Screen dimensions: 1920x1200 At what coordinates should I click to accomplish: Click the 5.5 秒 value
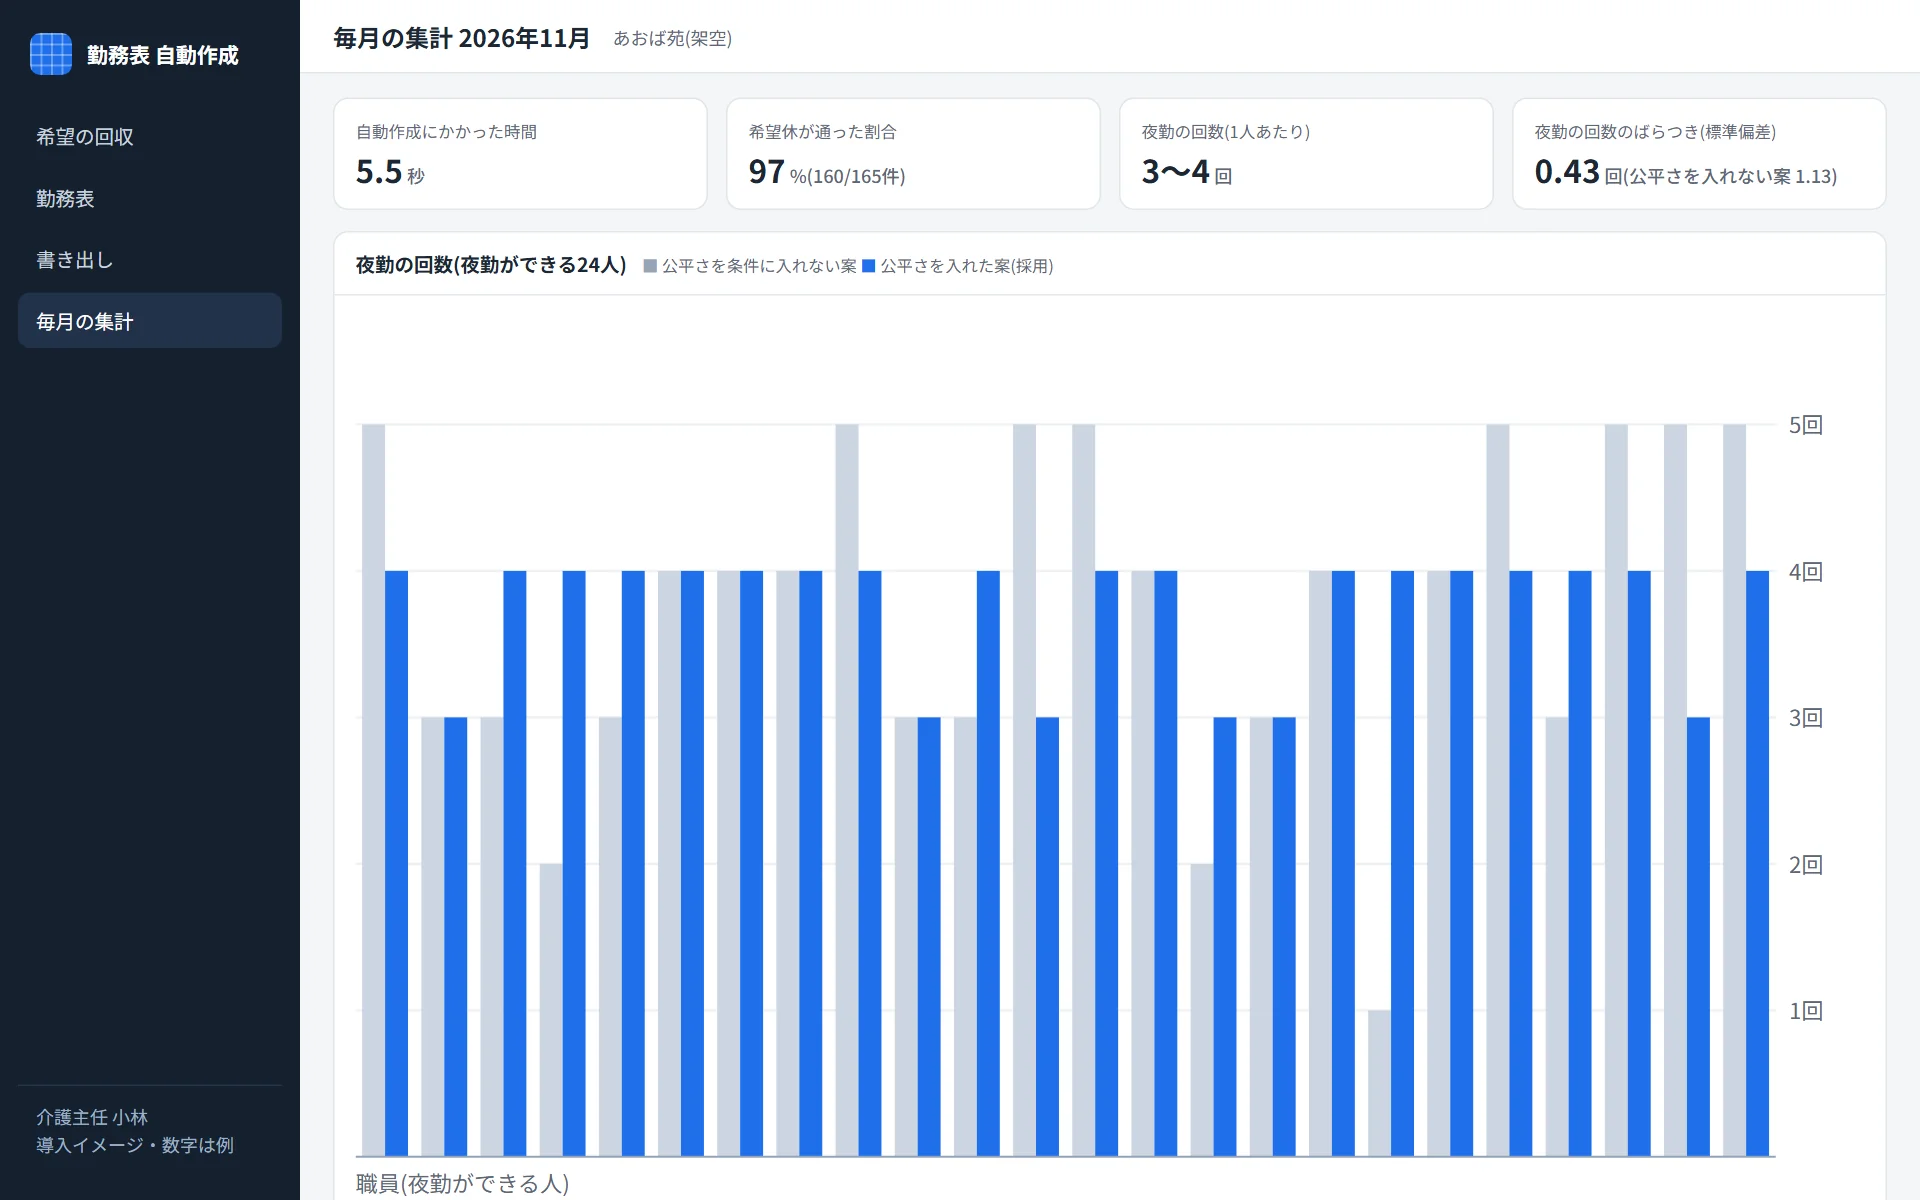coord(390,173)
